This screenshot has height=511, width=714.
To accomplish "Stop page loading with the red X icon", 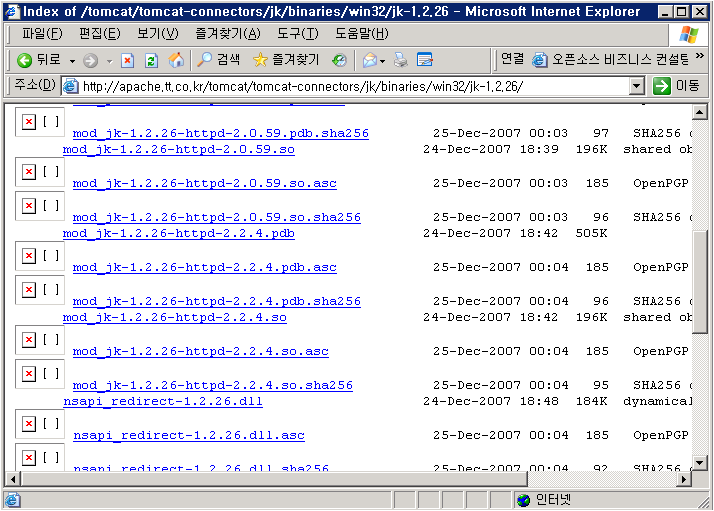I will [x=128, y=60].
